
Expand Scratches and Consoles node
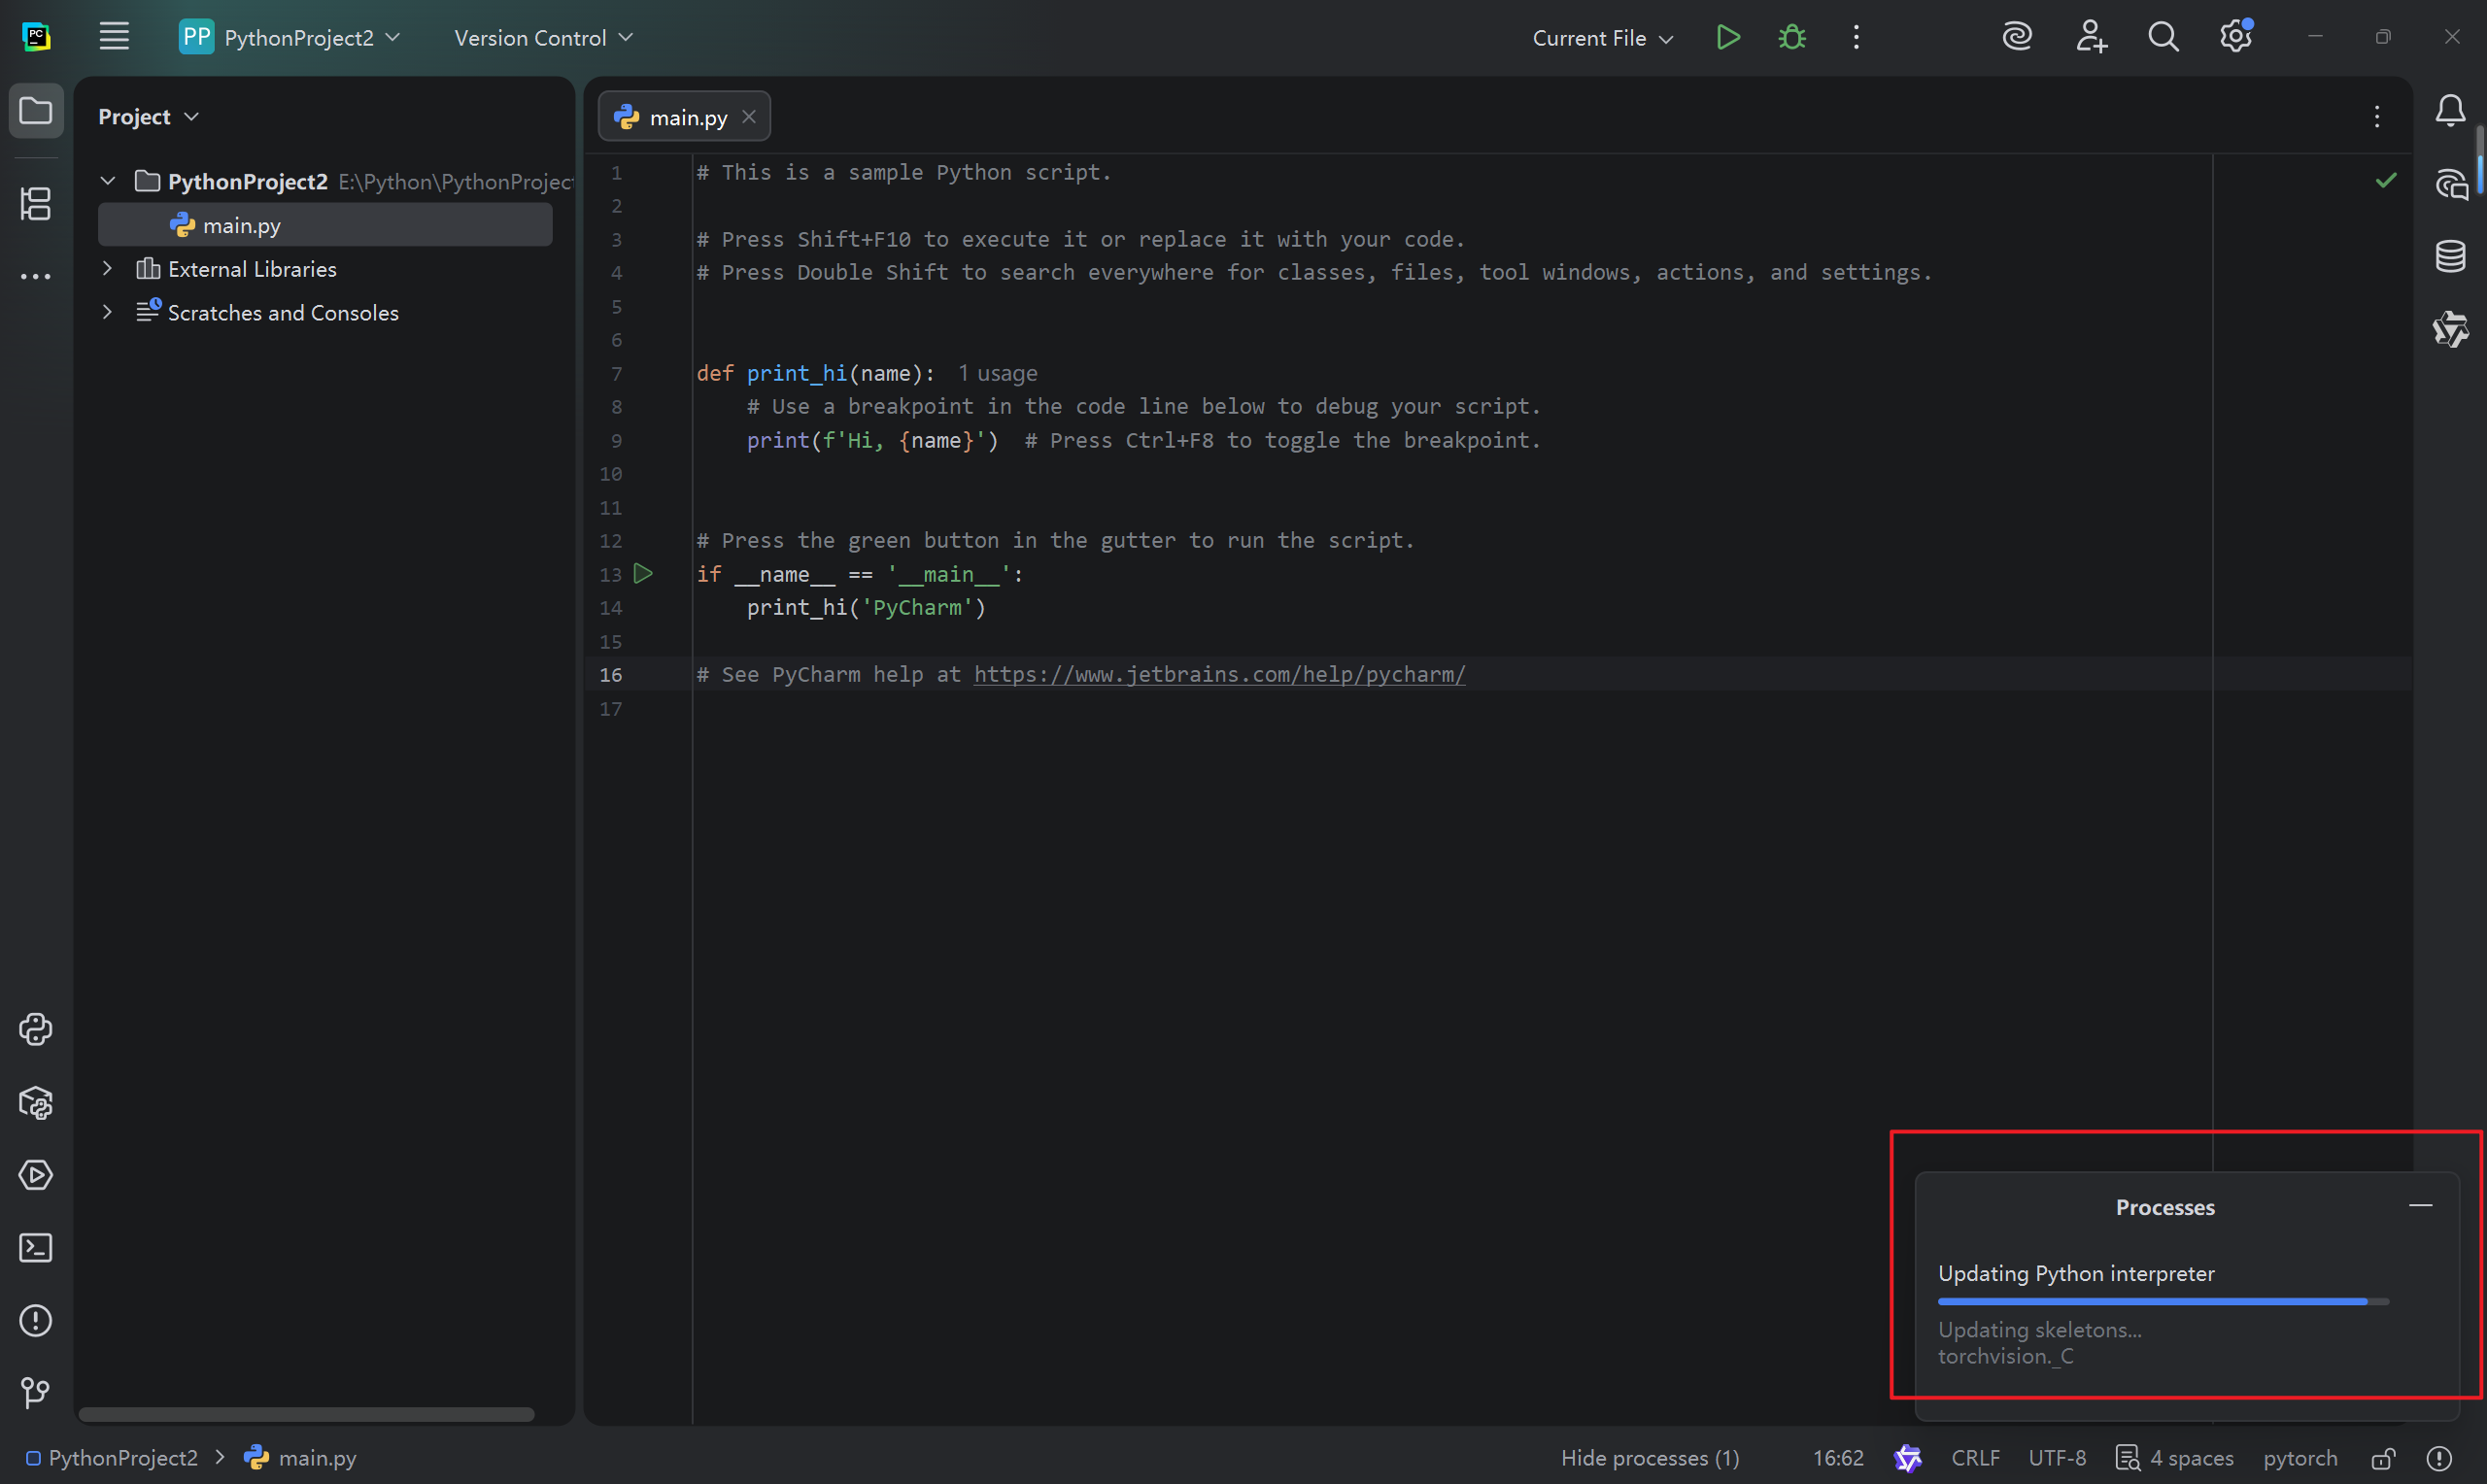pyautogui.click(x=107, y=312)
